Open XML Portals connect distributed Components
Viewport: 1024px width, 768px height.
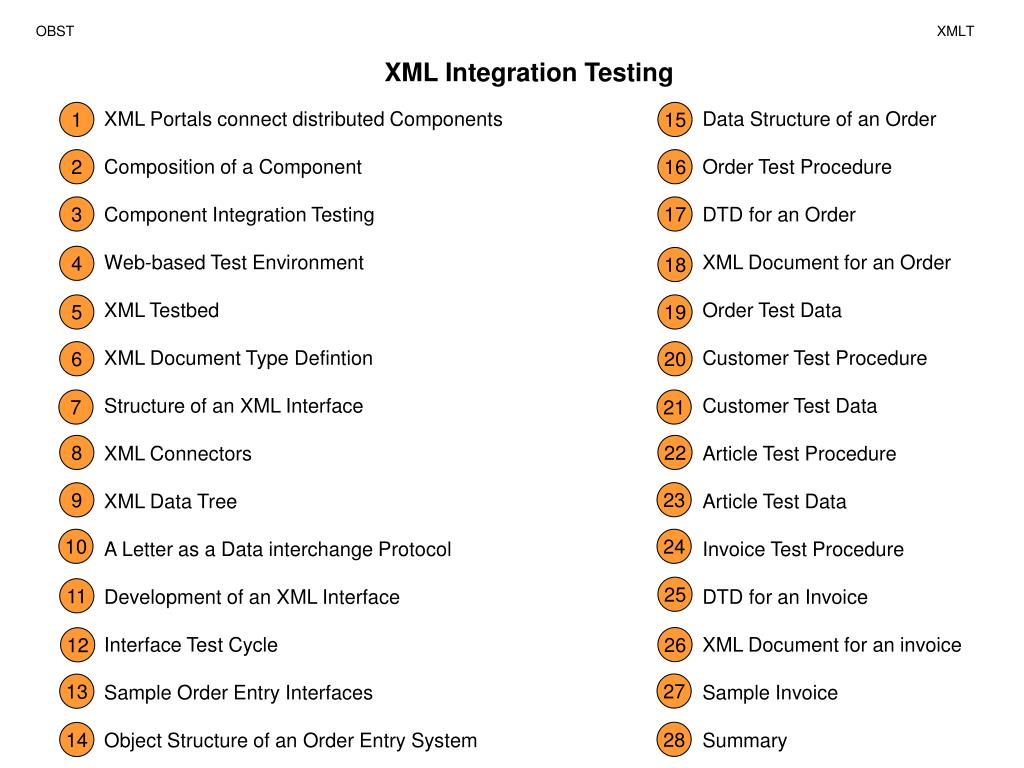(x=303, y=120)
